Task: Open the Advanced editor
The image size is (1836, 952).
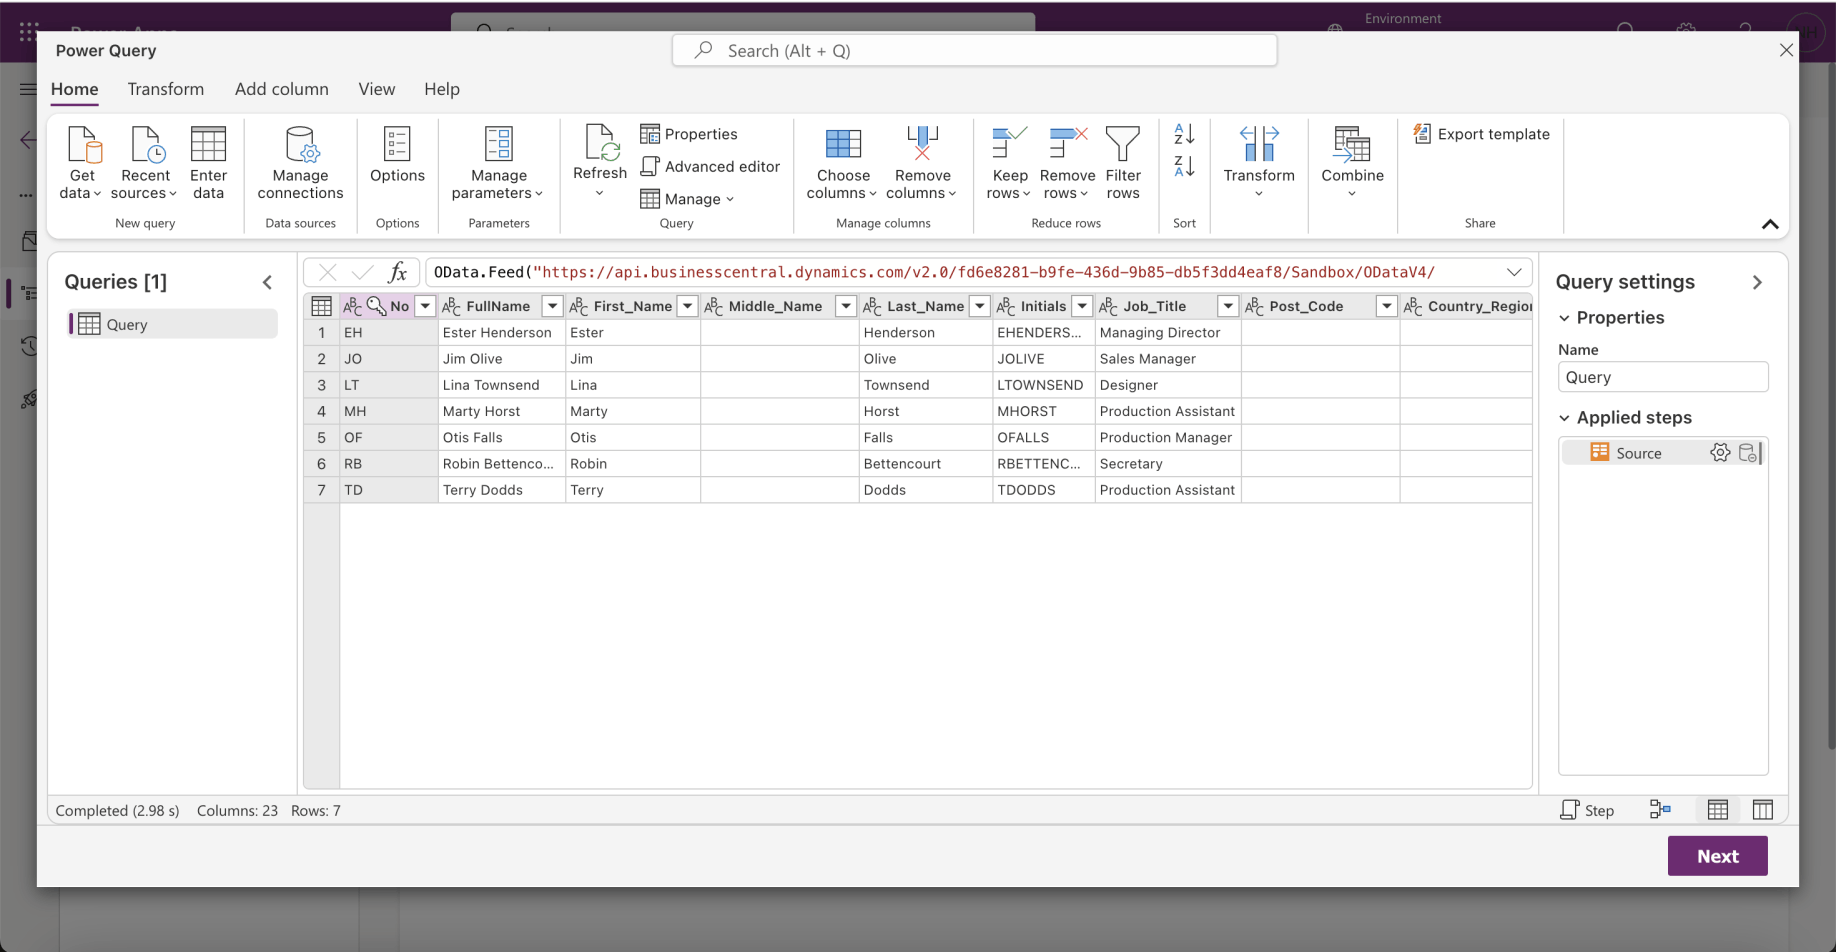Action: coord(710,167)
